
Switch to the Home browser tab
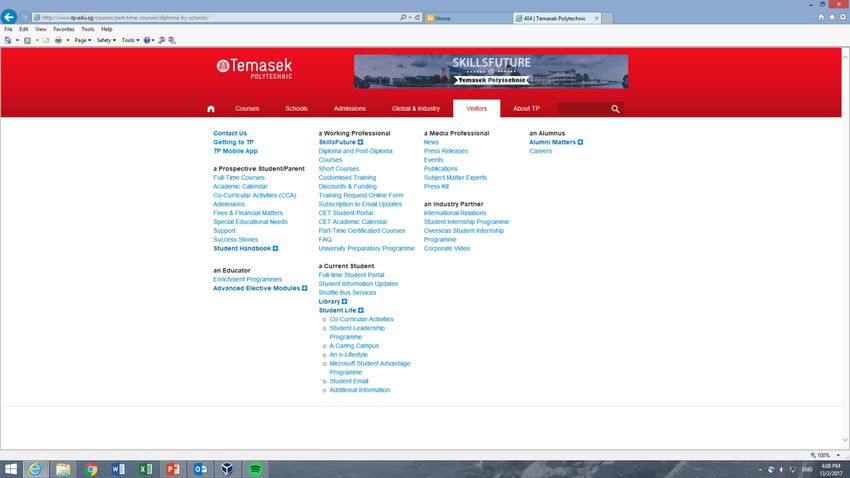(467, 18)
